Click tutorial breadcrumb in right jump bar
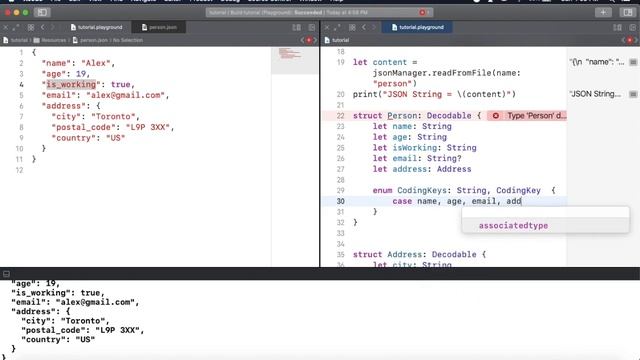This screenshot has width=640, height=360. pyautogui.click(x=337, y=40)
